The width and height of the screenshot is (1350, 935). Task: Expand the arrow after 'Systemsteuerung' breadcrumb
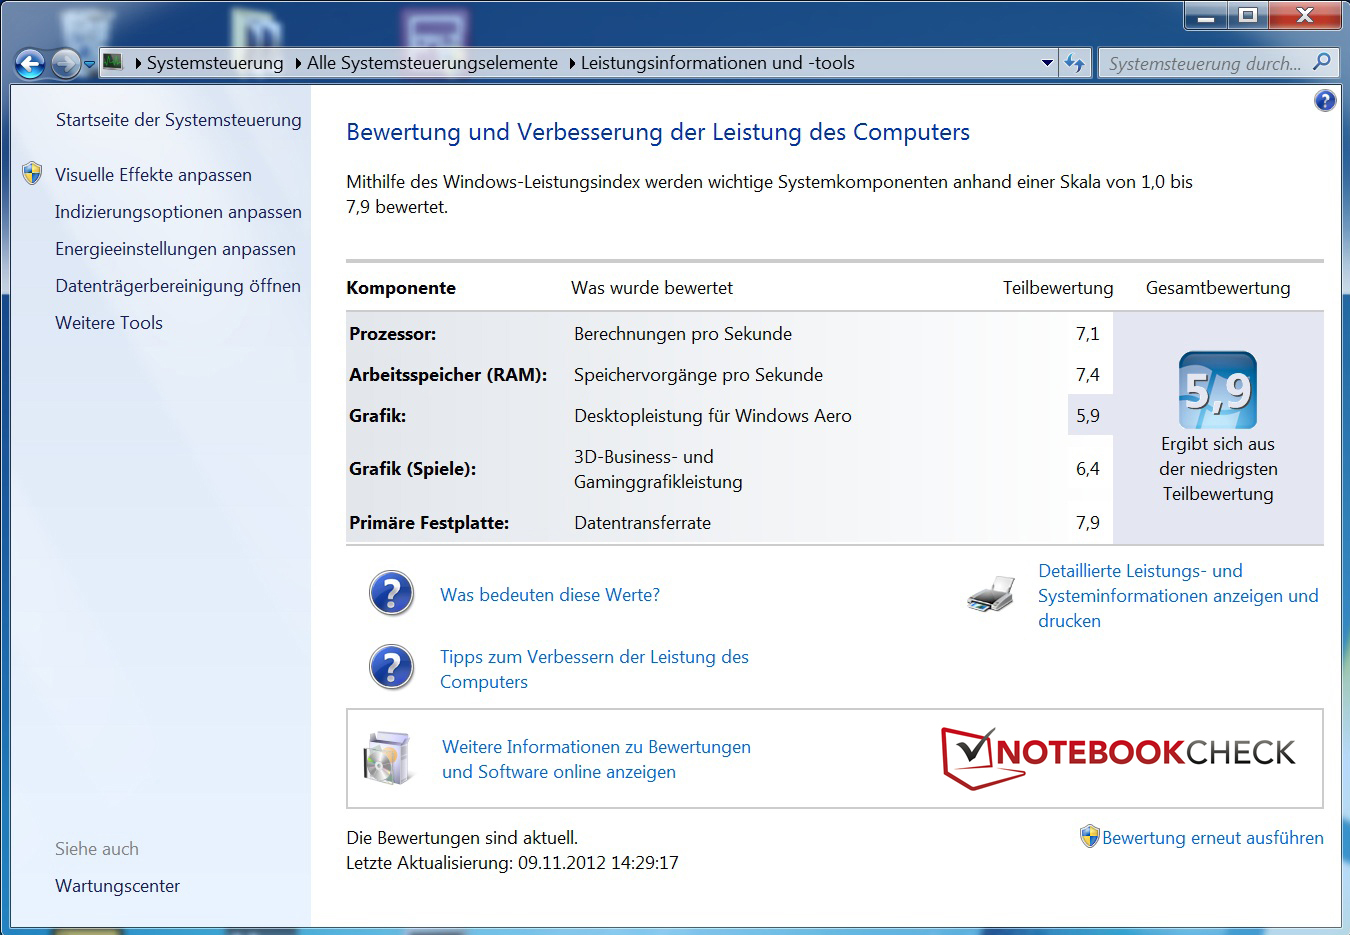pyautogui.click(x=298, y=63)
